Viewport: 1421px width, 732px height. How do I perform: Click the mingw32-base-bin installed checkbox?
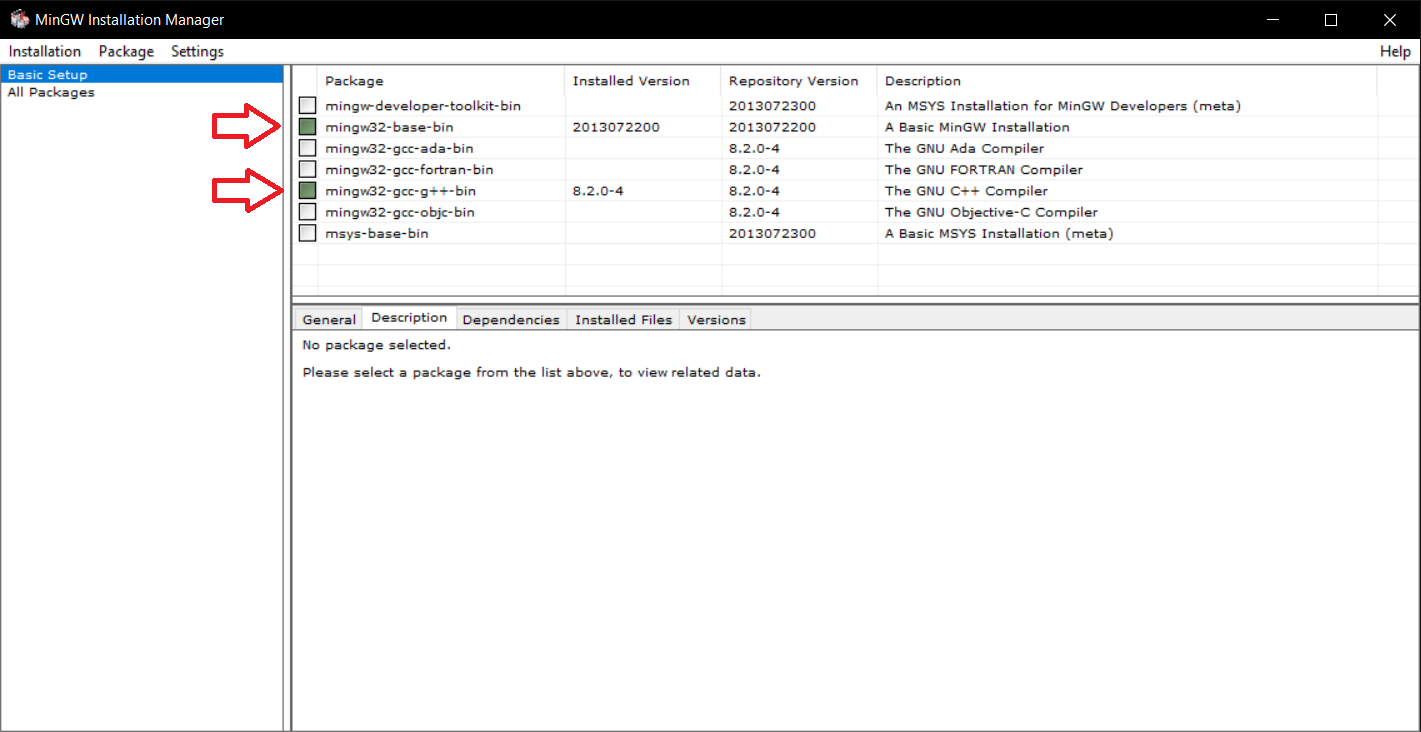pyautogui.click(x=307, y=127)
